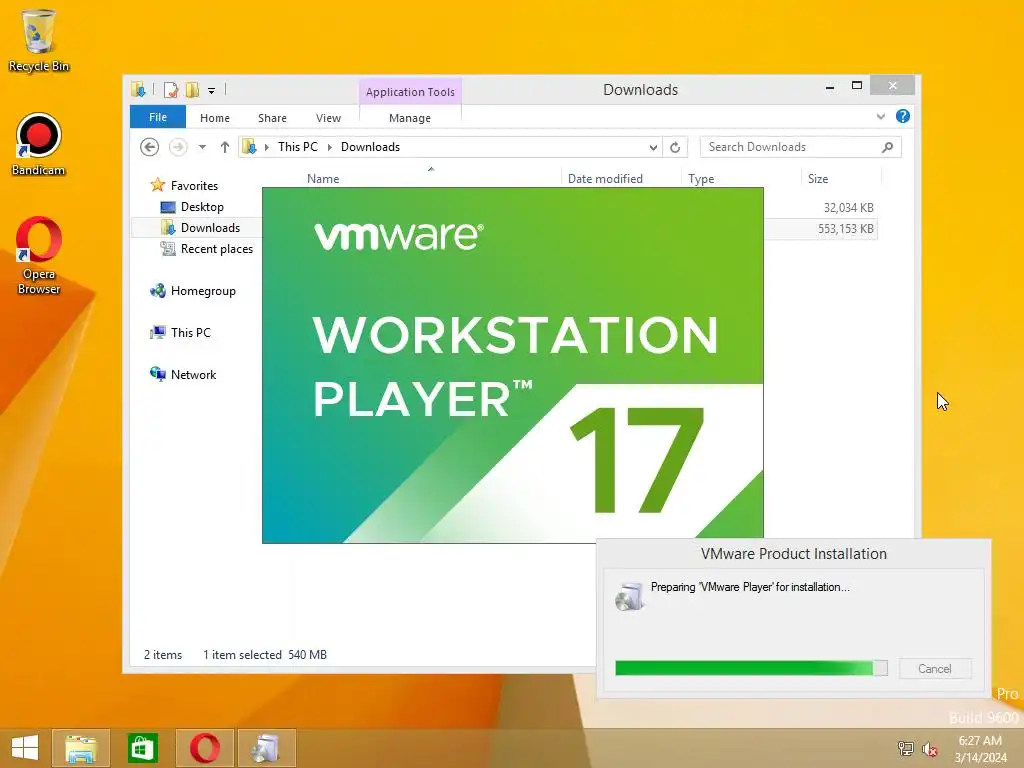Click Downloads in the address path

pyautogui.click(x=370, y=147)
